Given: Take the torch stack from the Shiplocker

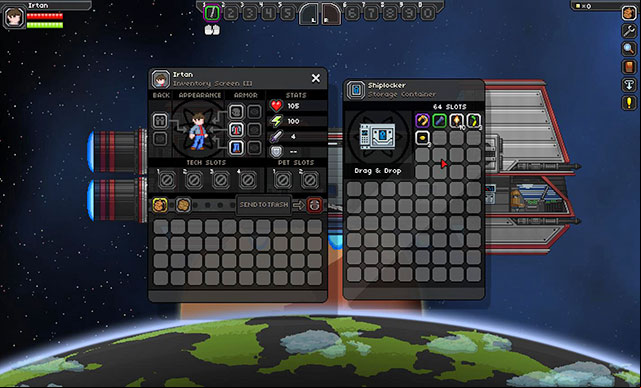Looking at the screenshot, I should tap(457, 121).
